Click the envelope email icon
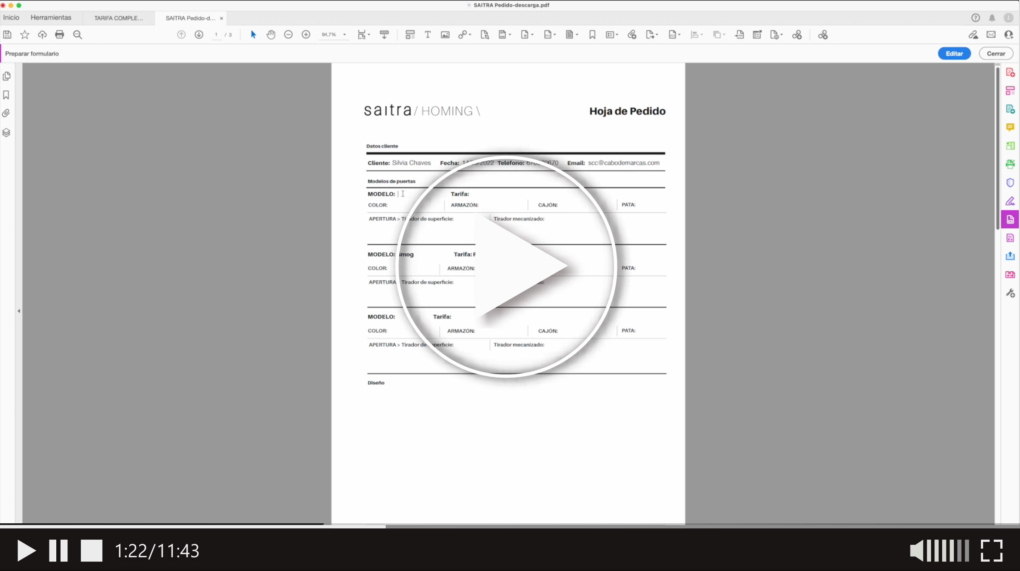The image size is (1020, 571). [x=991, y=34]
